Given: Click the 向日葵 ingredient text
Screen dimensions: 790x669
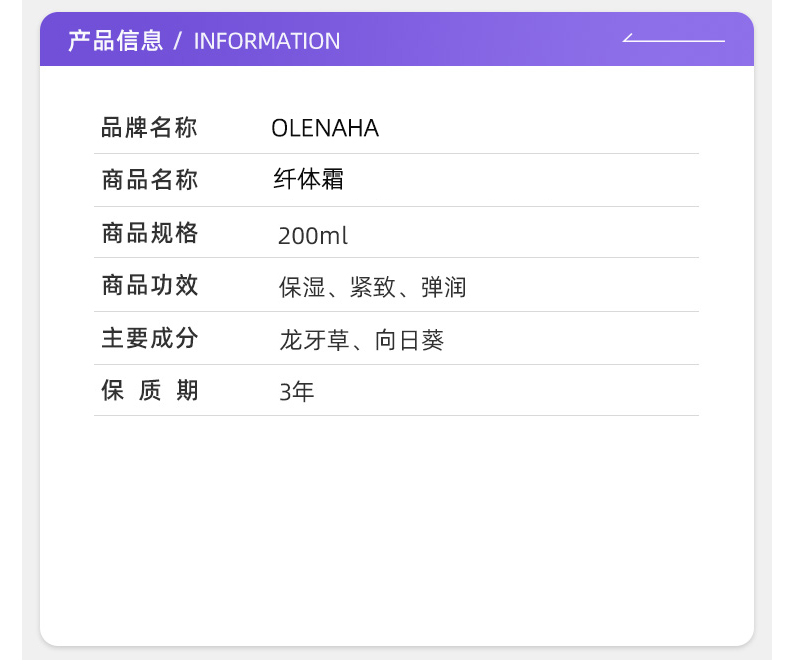Looking at the screenshot, I should [x=409, y=341].
